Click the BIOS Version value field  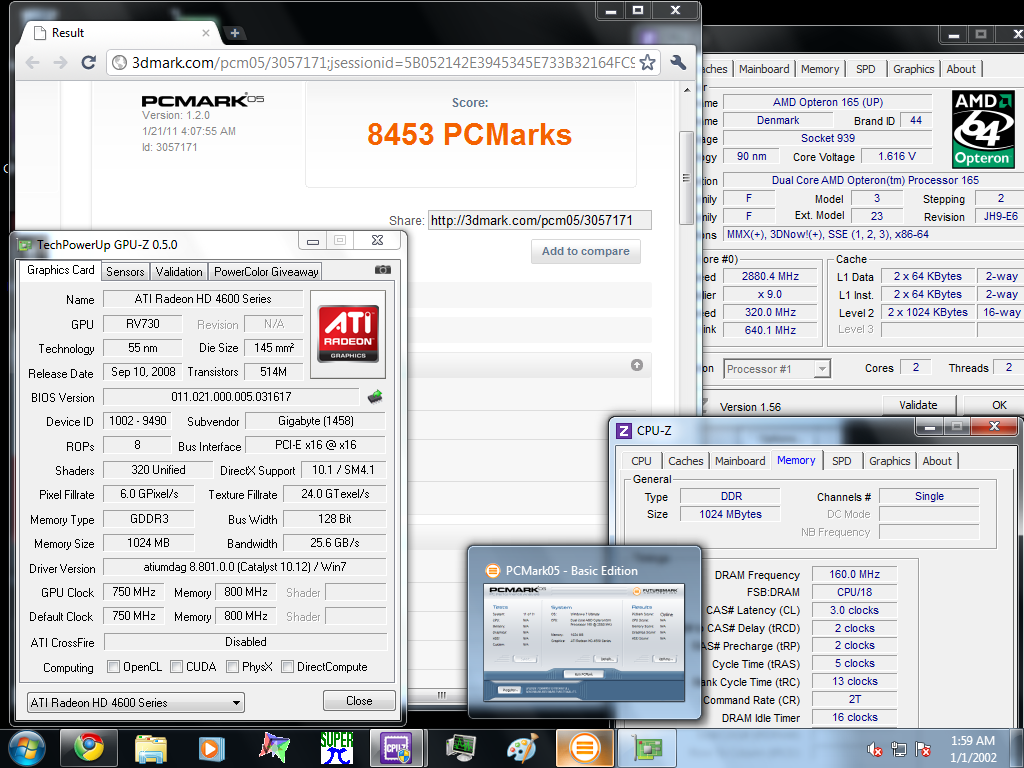231,396
